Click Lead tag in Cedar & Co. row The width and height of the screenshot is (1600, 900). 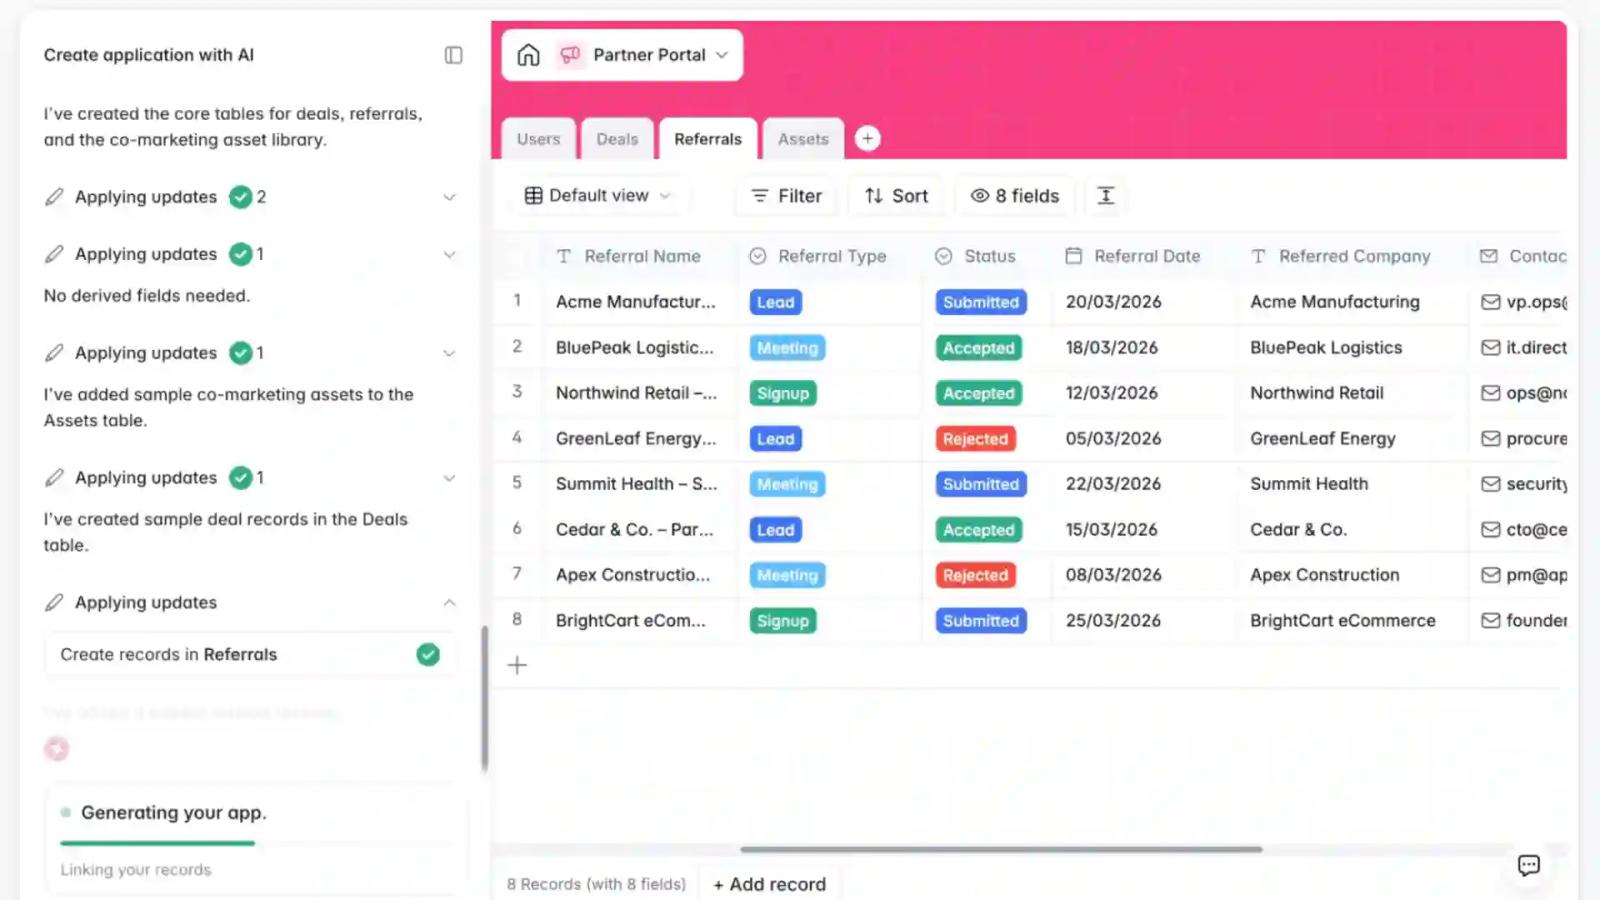click(x=775, y=530)
